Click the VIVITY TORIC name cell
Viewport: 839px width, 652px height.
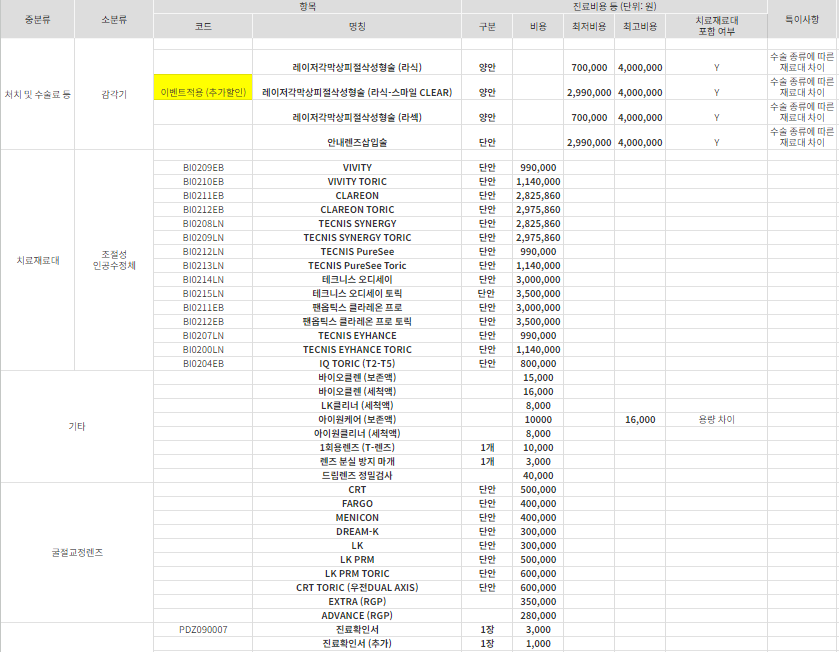357,182
